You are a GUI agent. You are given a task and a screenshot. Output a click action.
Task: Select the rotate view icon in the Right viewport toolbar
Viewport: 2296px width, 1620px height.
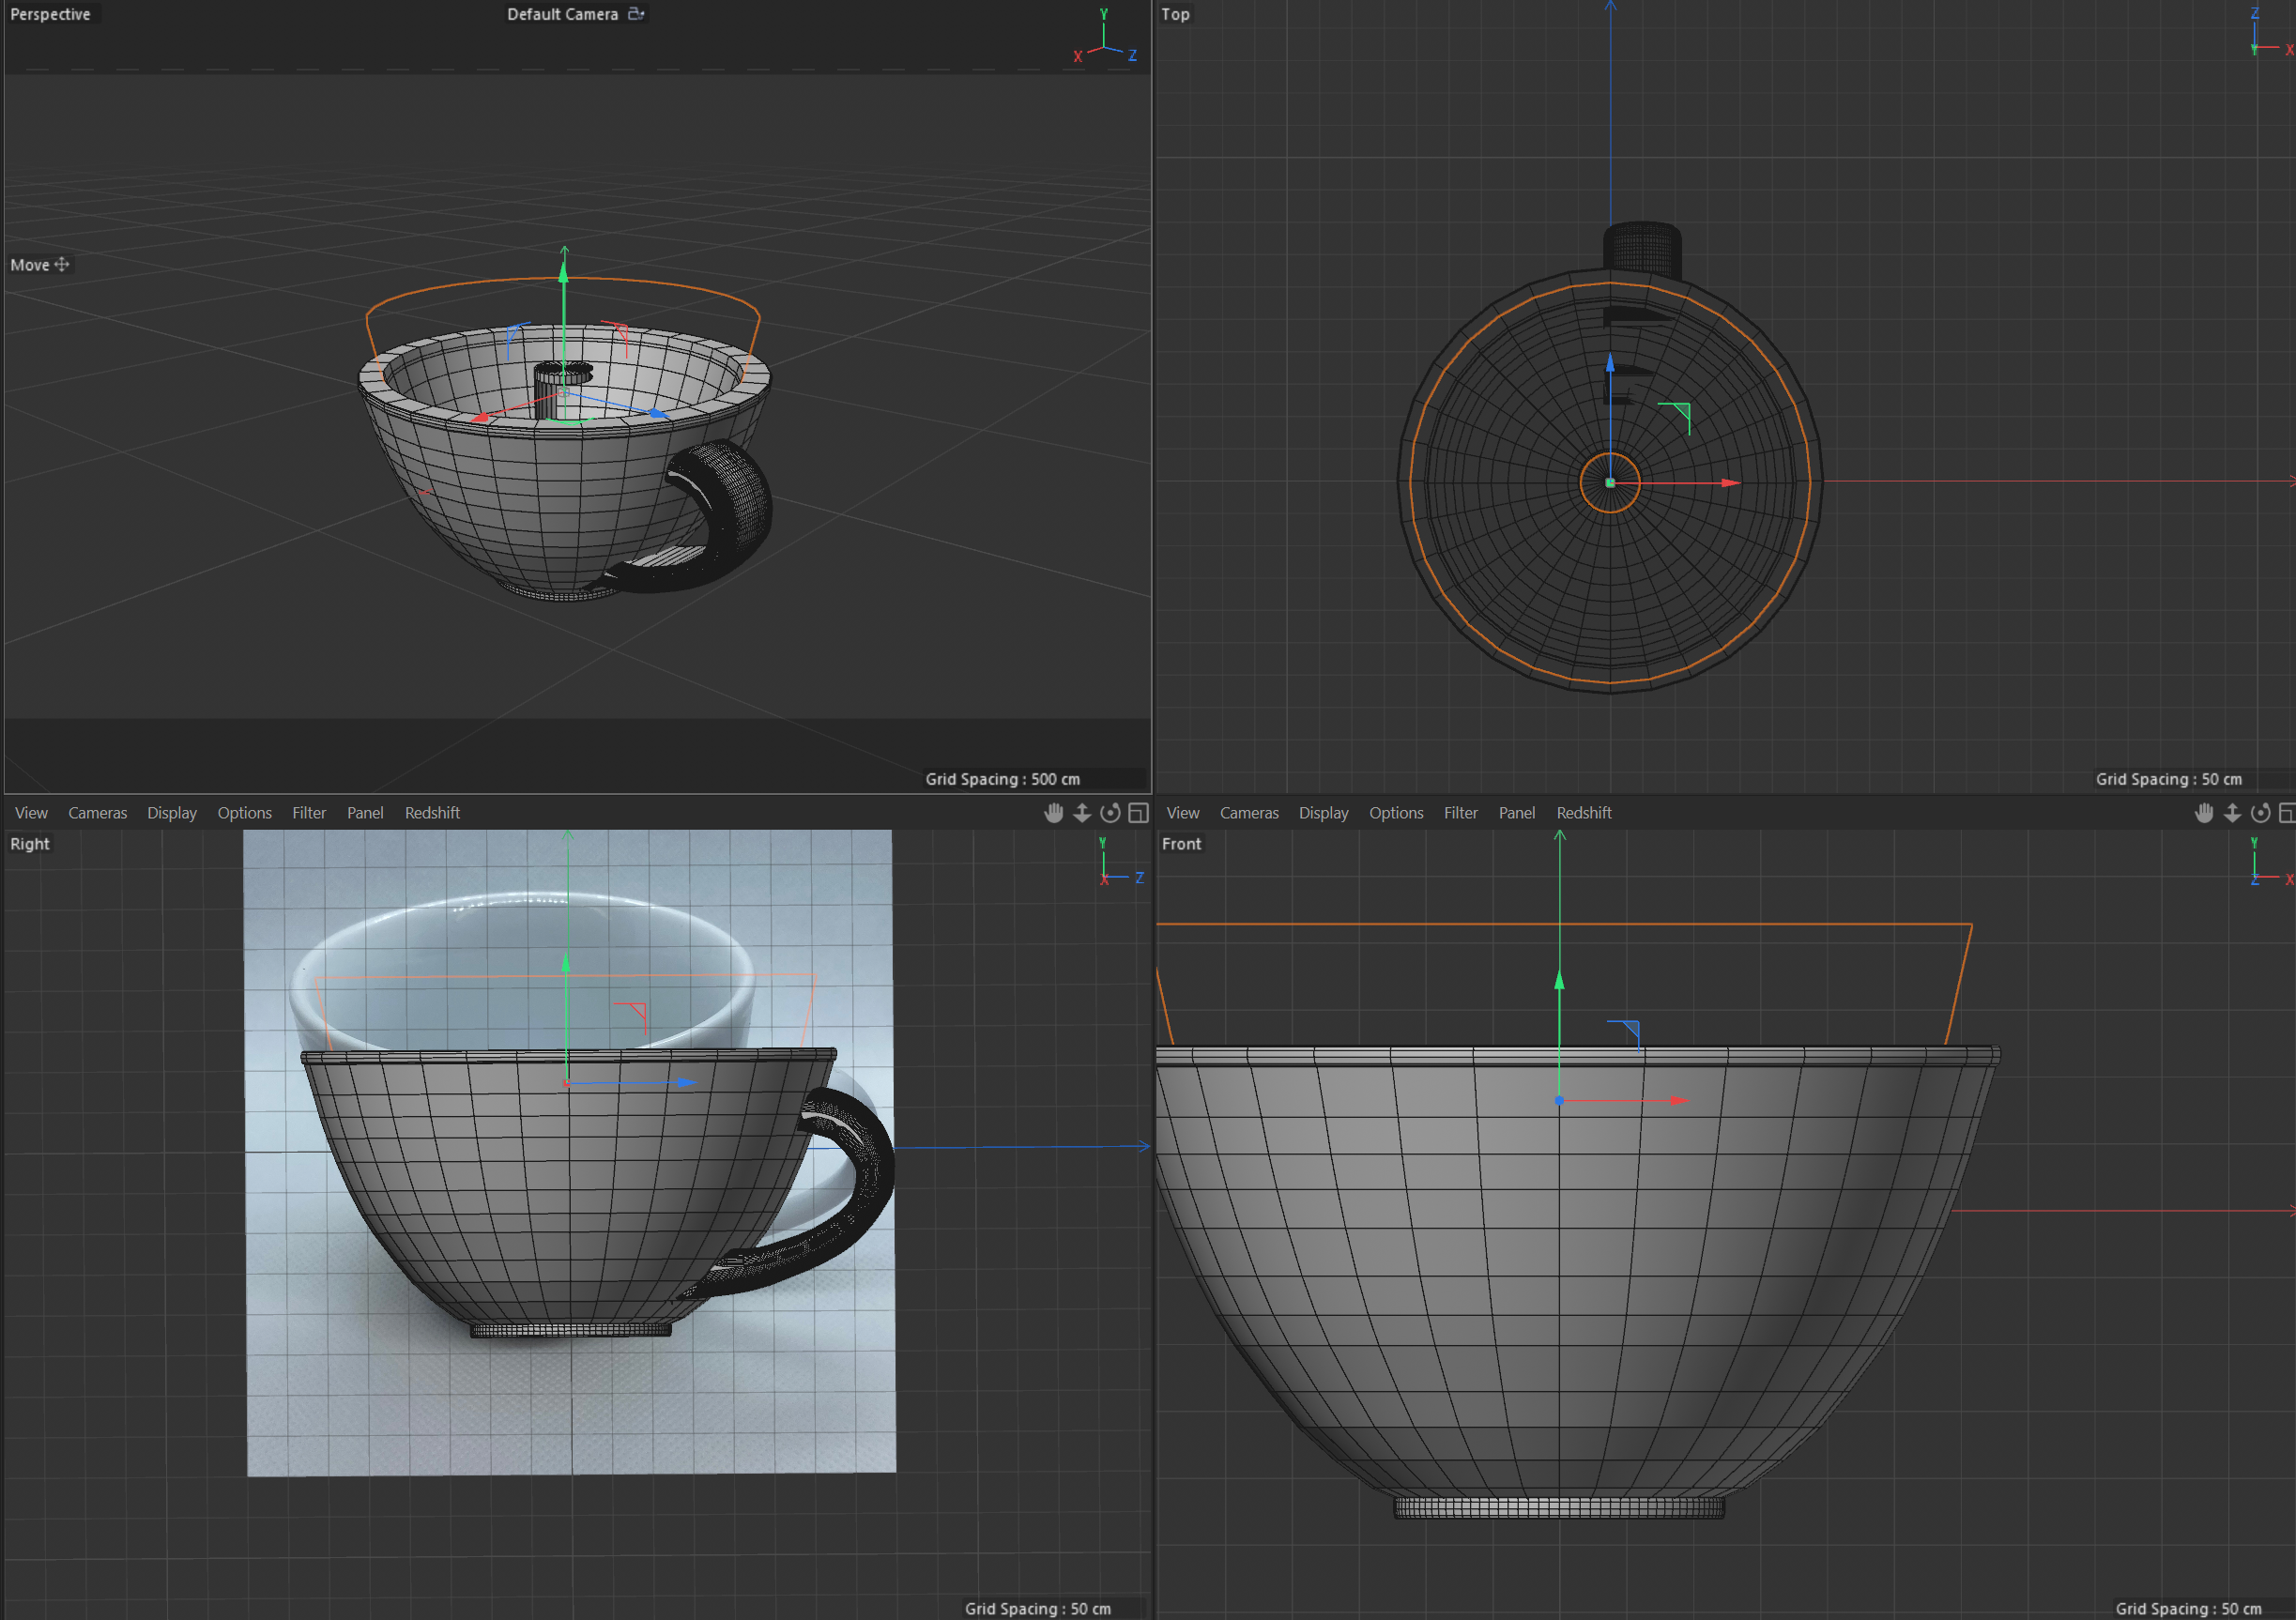click(x=1110, y=813)
